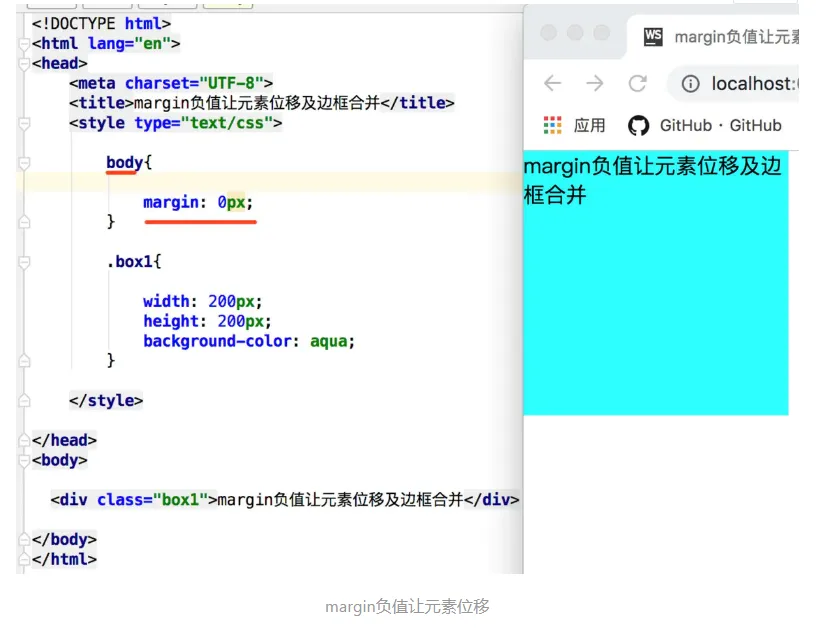Click fold end marker at </body> line
Screen dimensions: 816x629
24,540
